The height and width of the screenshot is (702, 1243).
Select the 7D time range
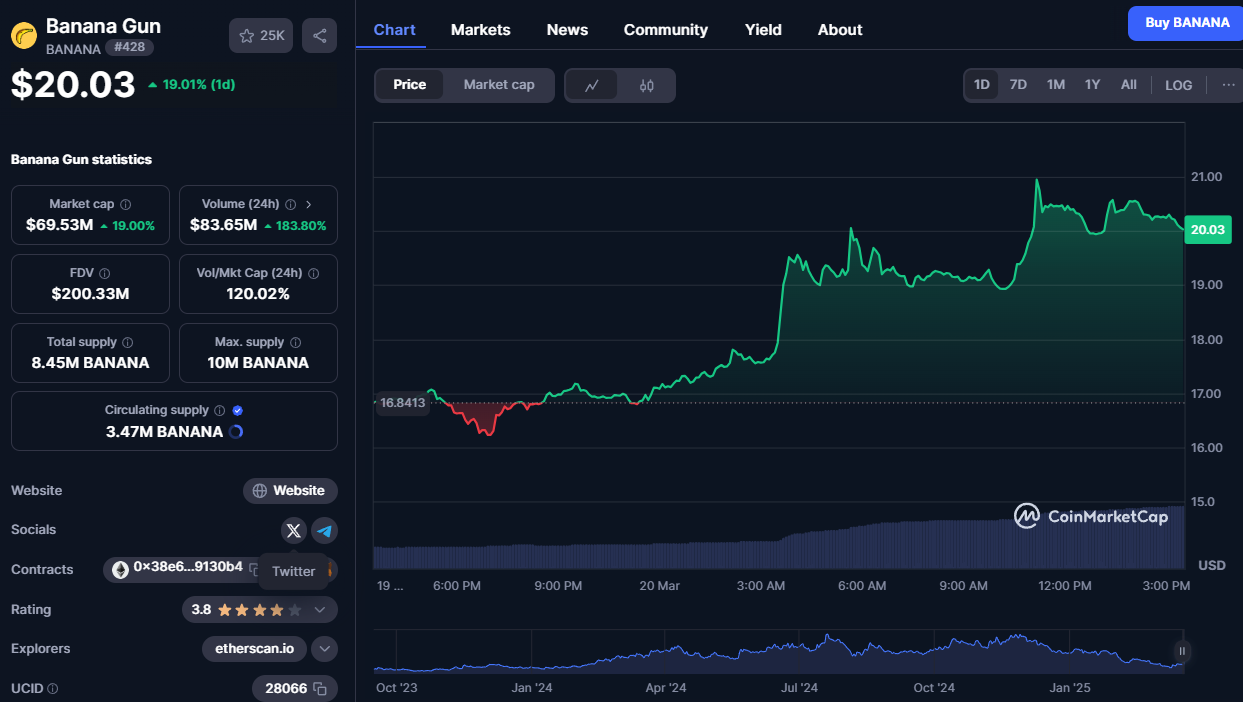[x=1018, y=85]
